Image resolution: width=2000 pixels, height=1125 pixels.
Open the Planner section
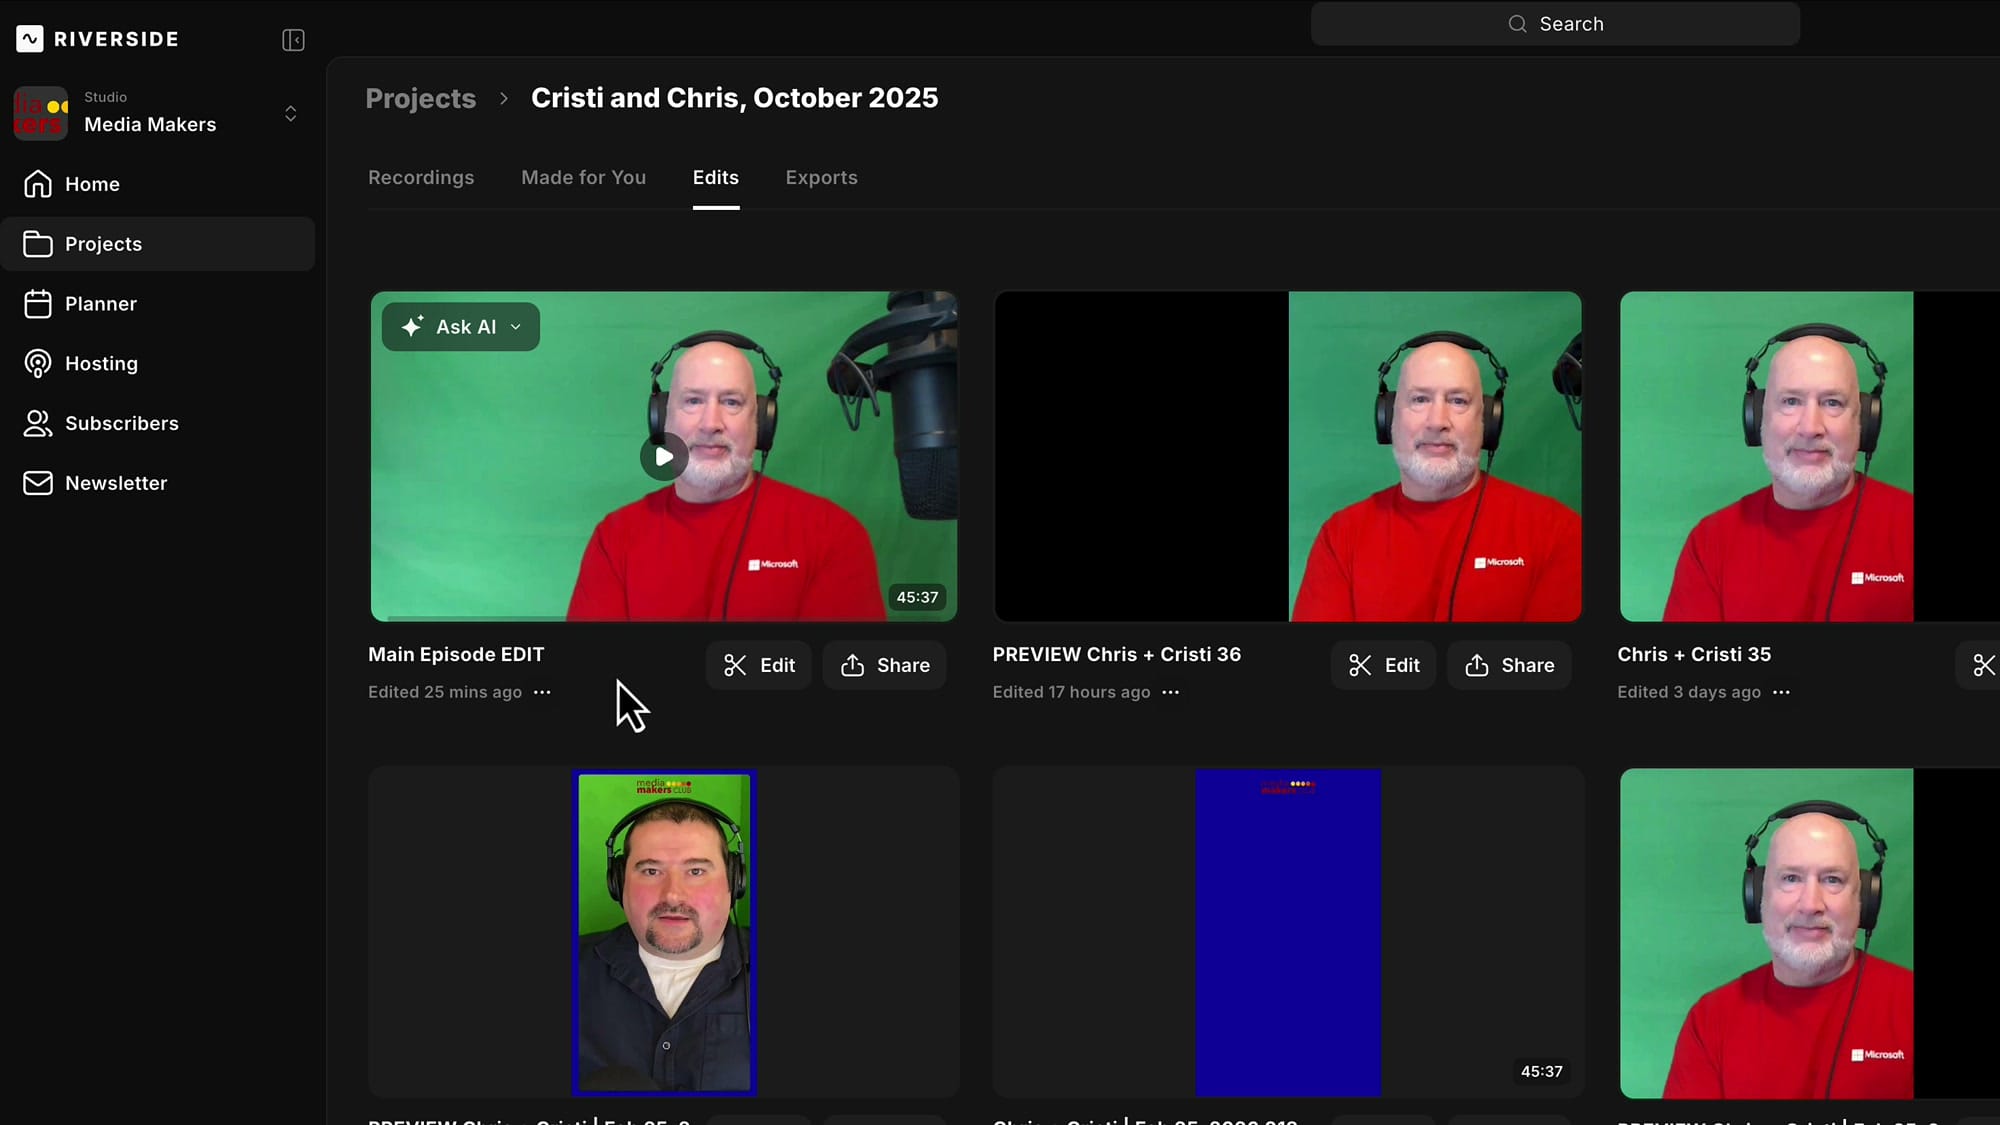point(158,304)
